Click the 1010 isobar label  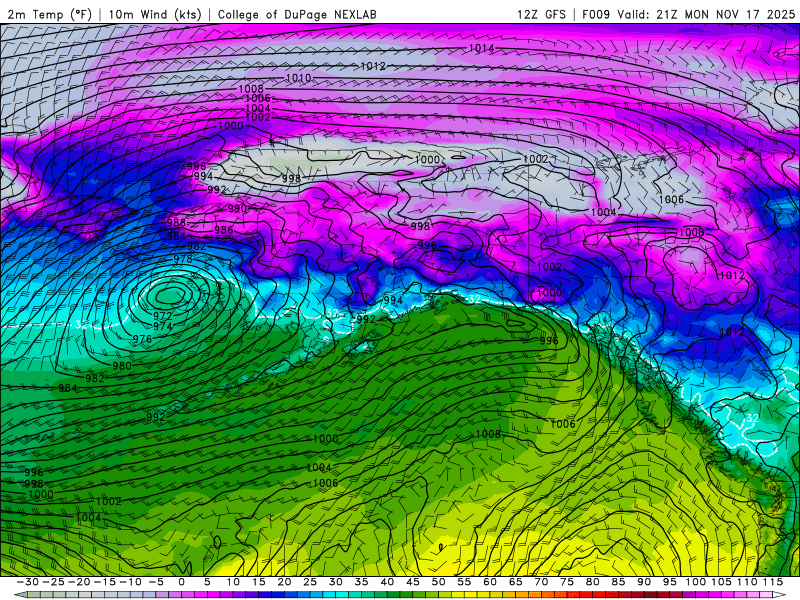[298, 78]
